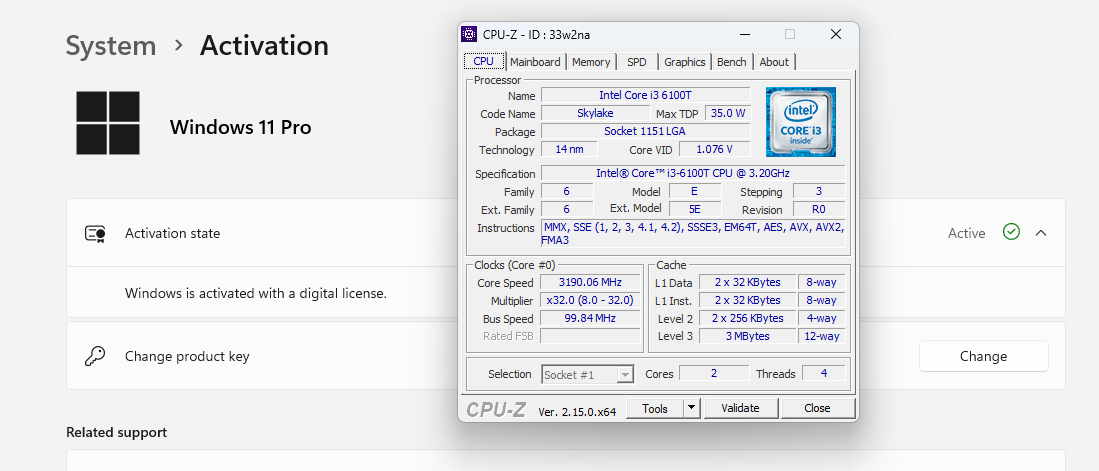Image resolution: width=1099 pixels, height=471 pixels.
Task: Open the Socket #1 selection dropdown
Action: click(x=588, y=374)
